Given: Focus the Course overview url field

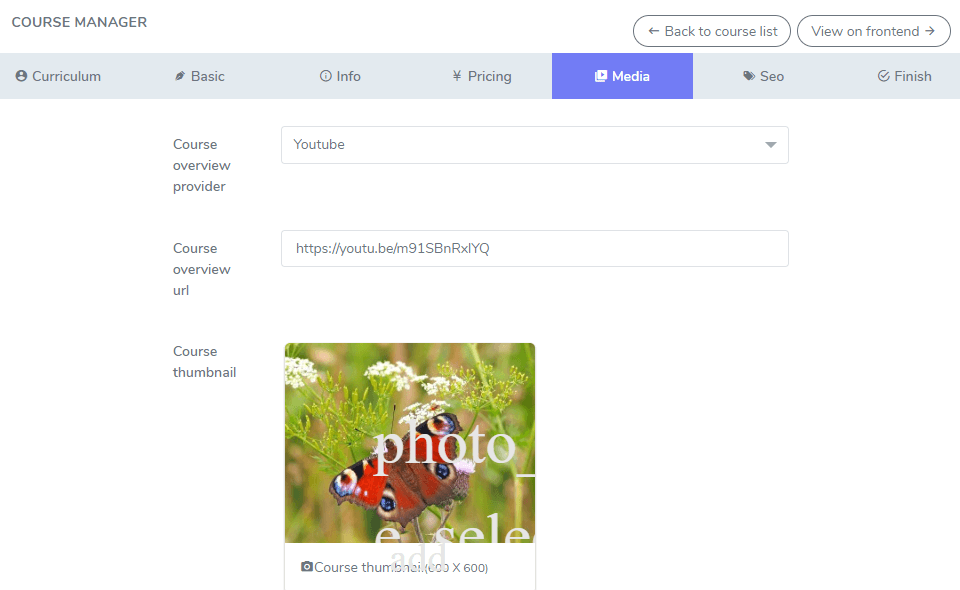Looking at the screenshot, I should [534, 249].
